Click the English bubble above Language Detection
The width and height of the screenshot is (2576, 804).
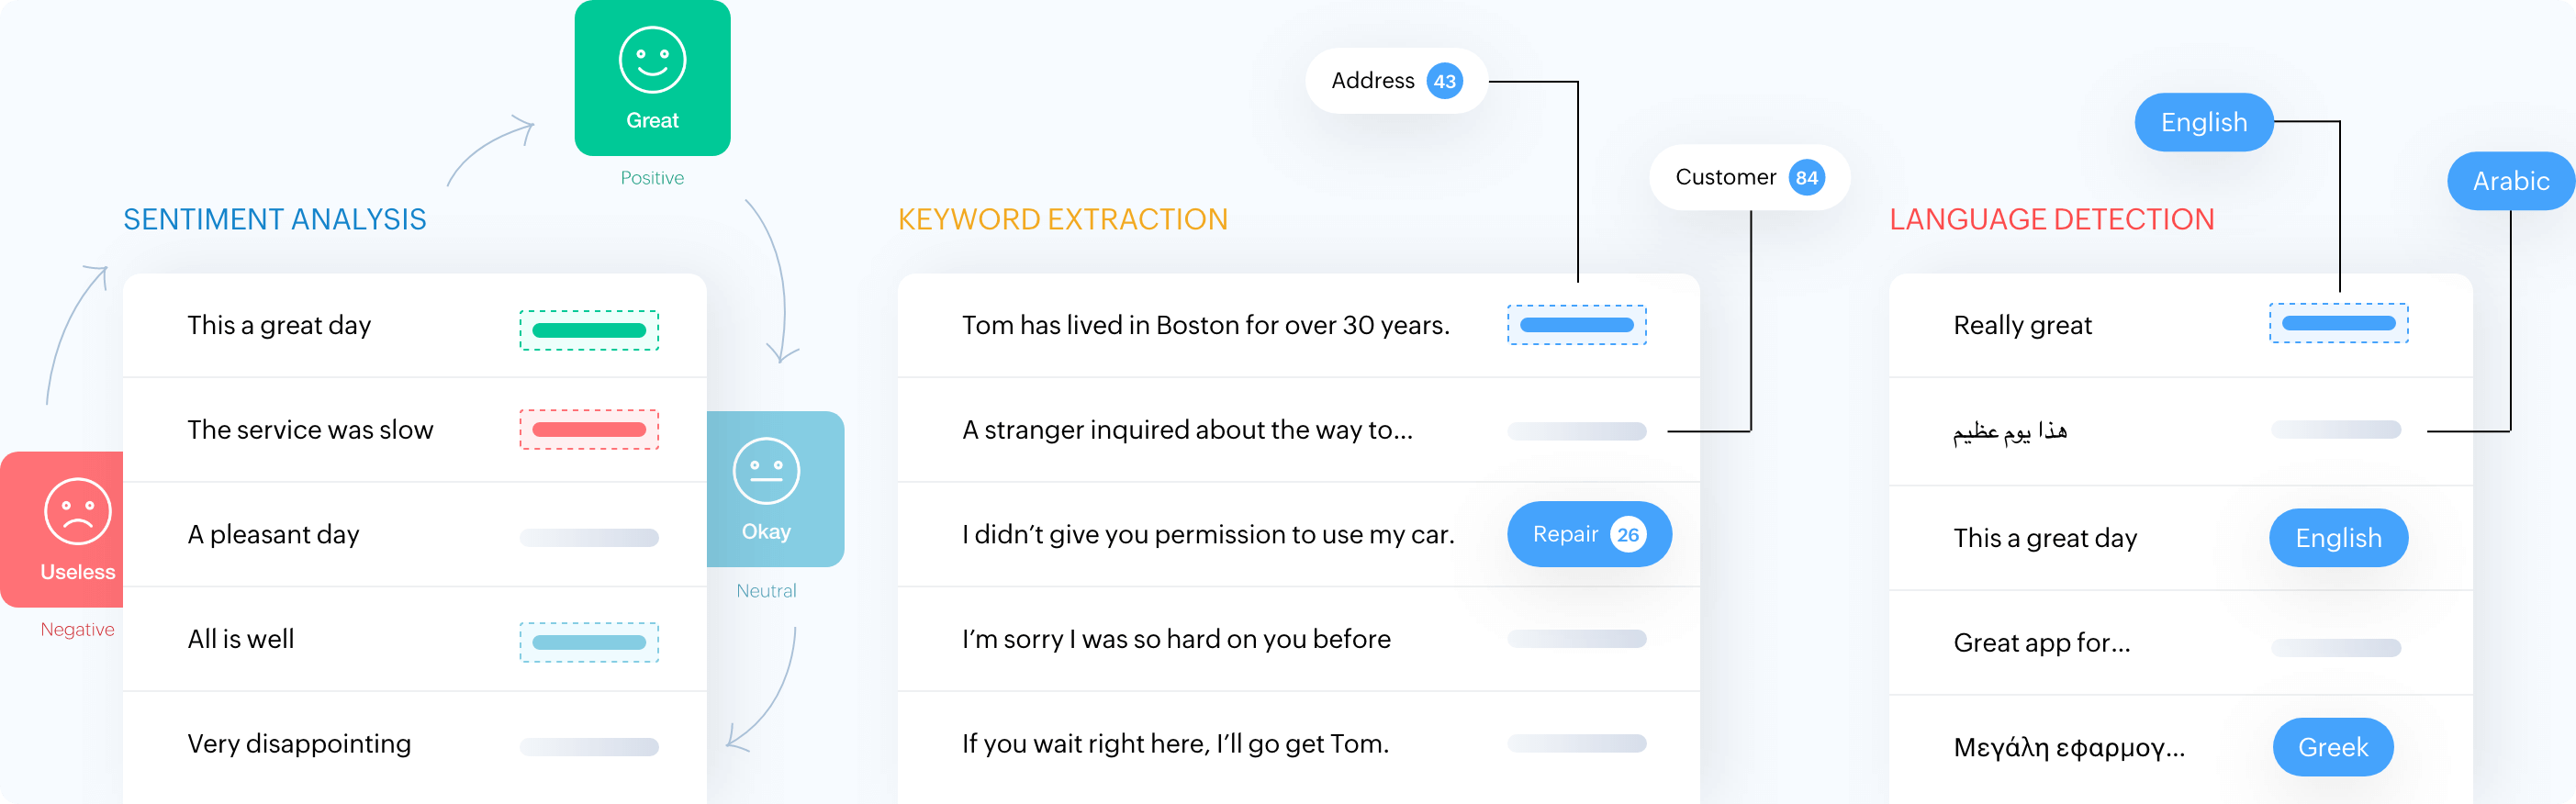[2203, 122]
